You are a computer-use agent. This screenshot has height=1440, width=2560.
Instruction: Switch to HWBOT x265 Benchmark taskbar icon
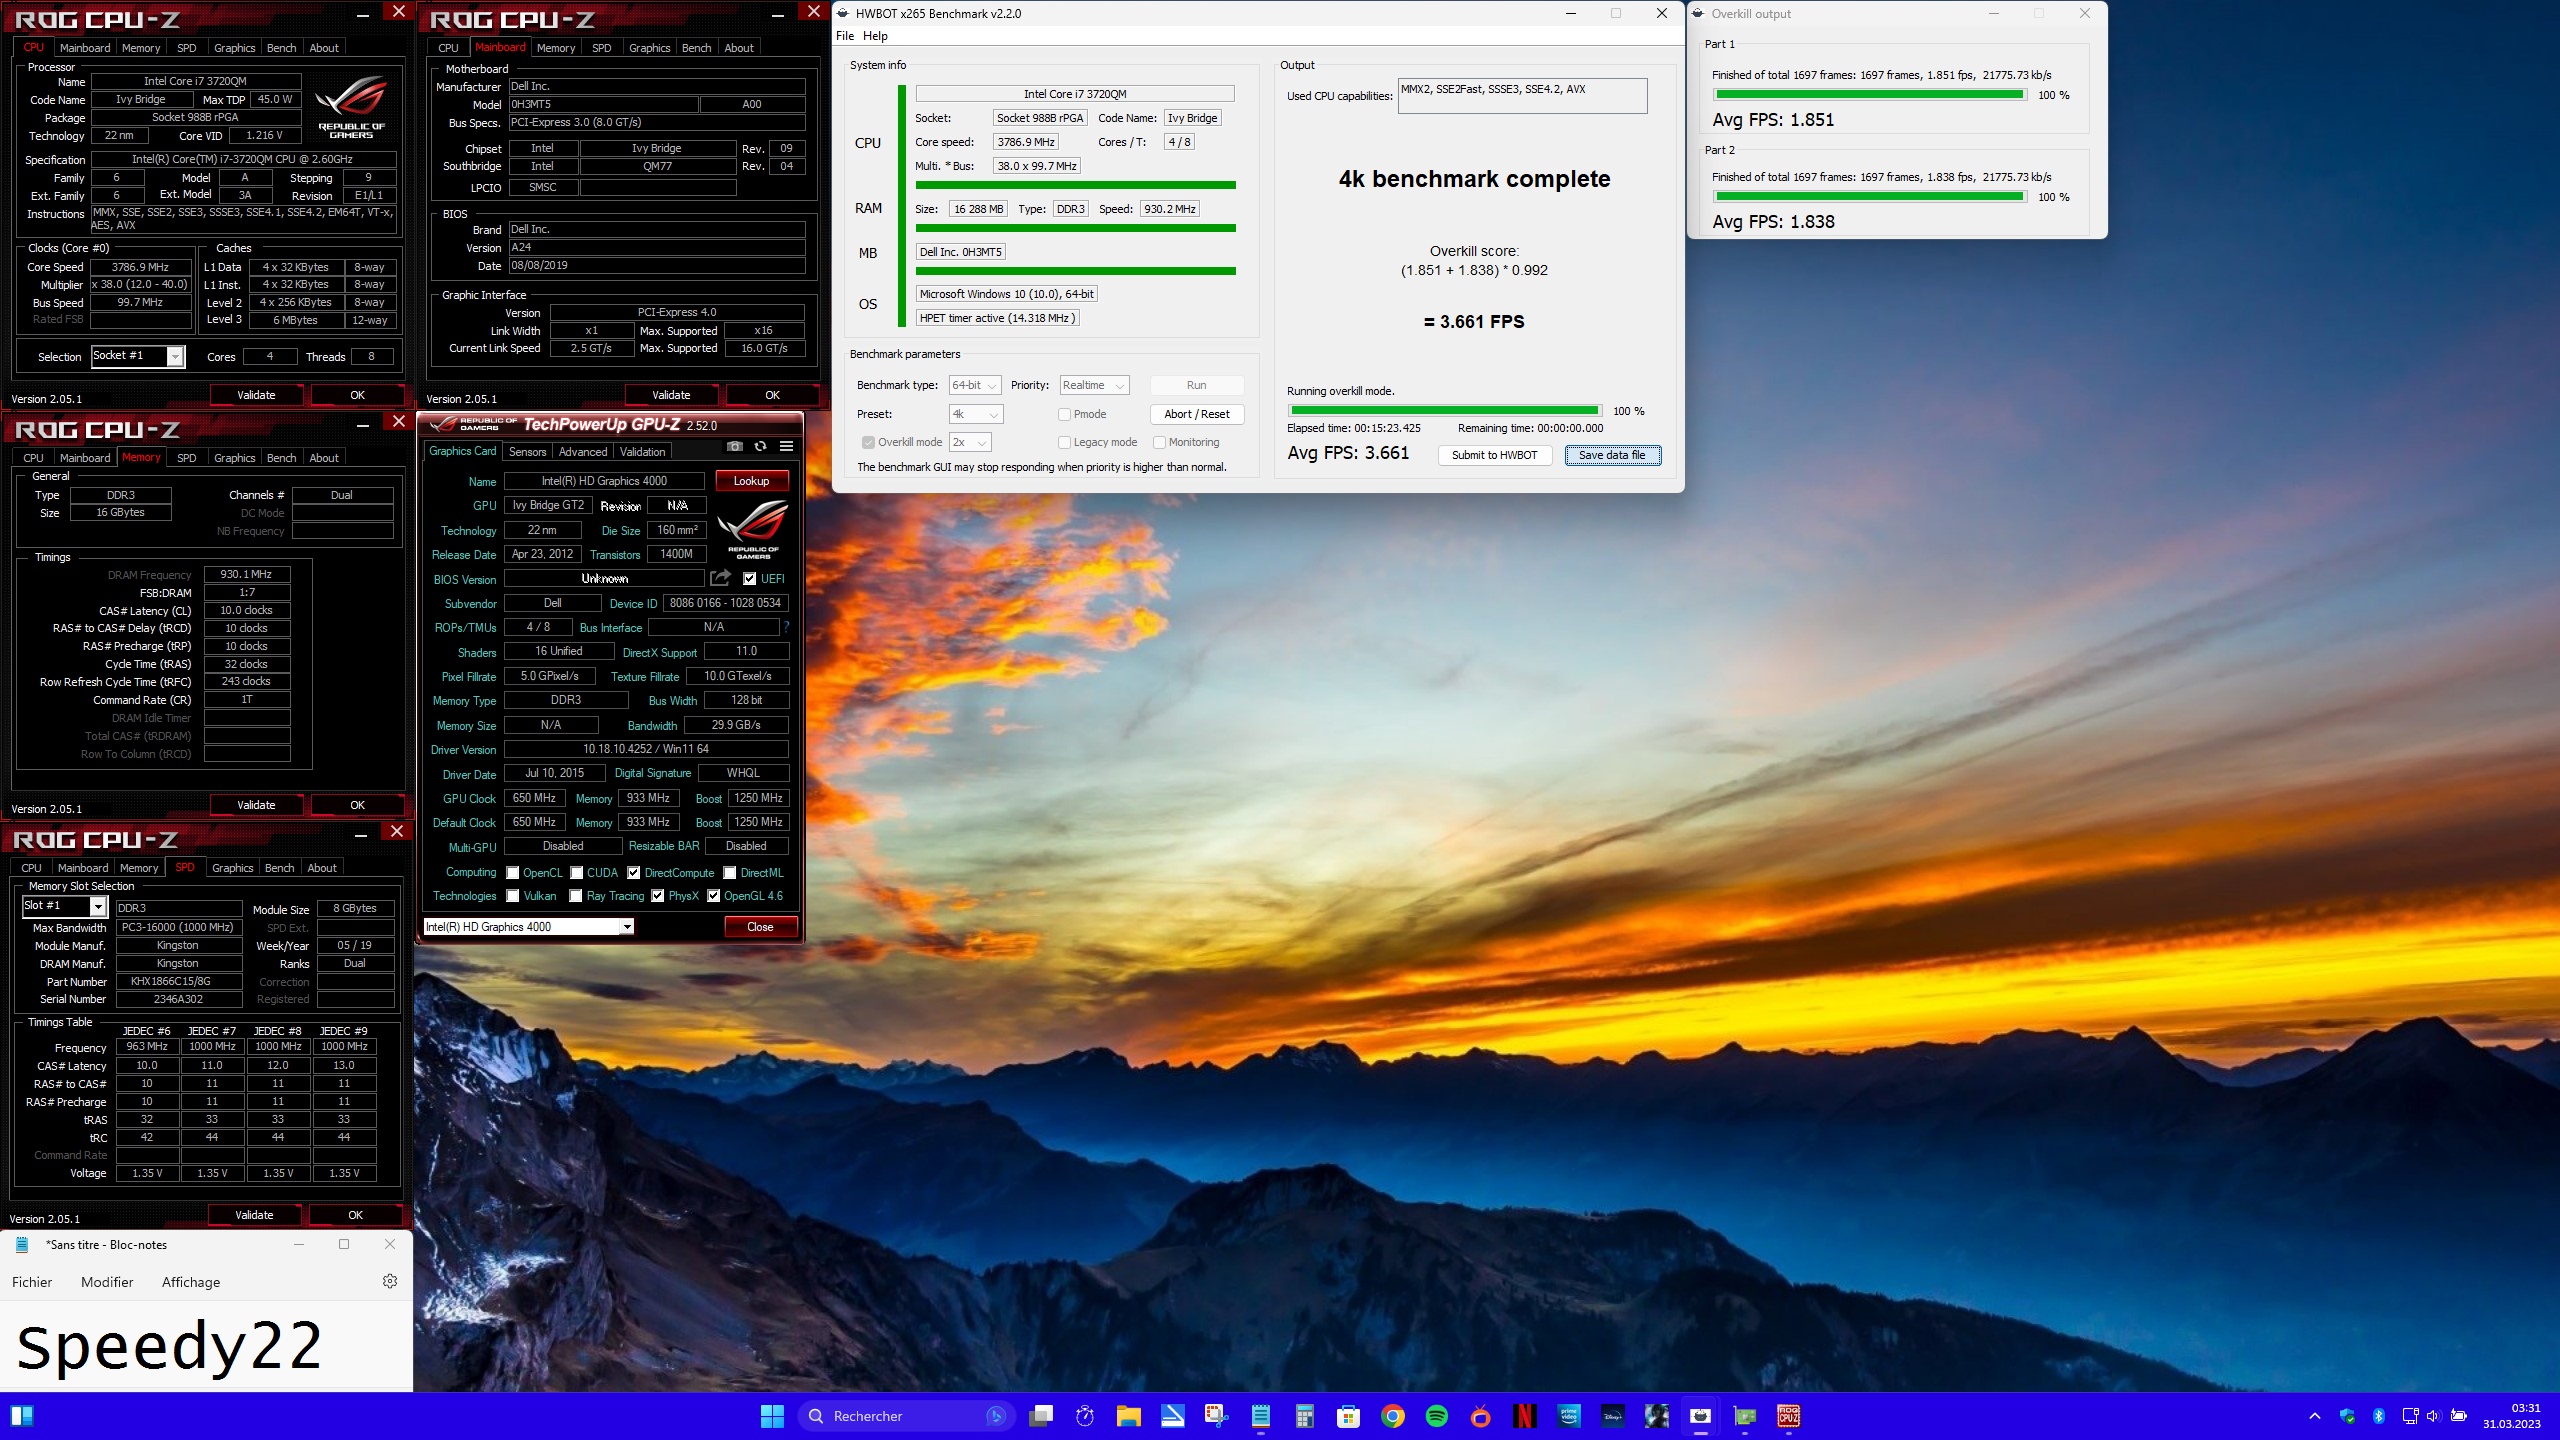click(x=1701, y=1416)
